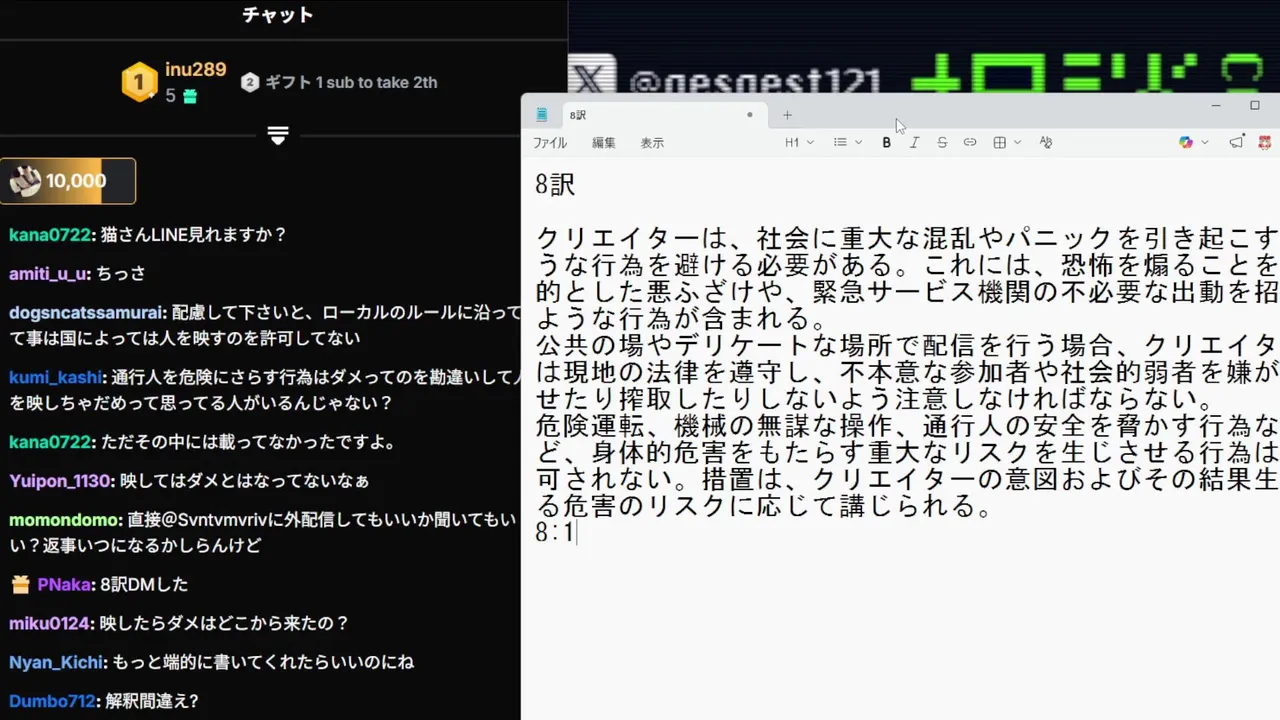Open the list style dropdown

(847, 143)
